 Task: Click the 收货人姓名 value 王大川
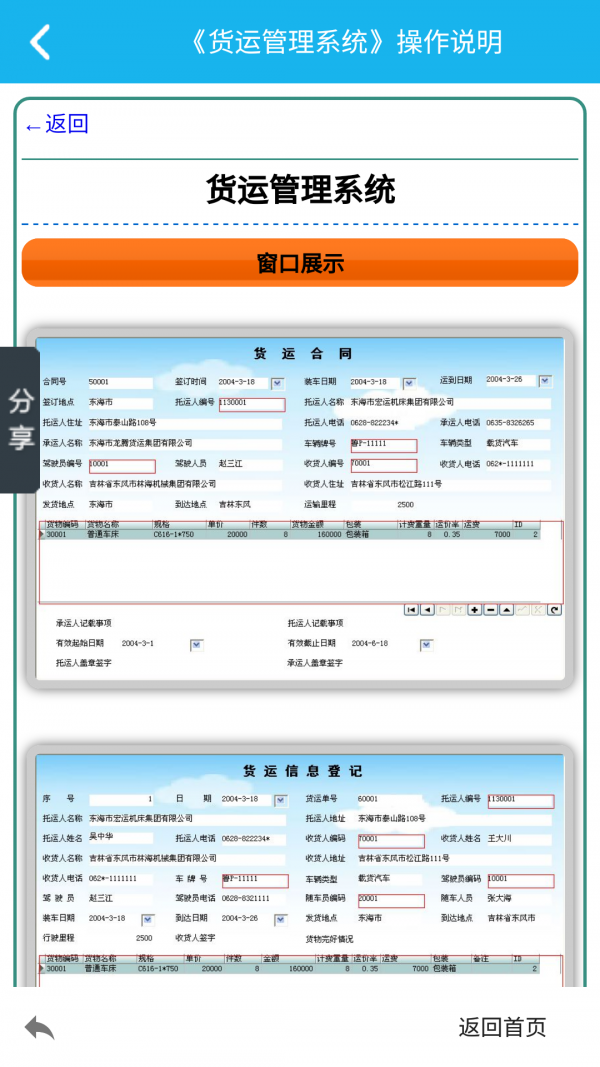499,838
